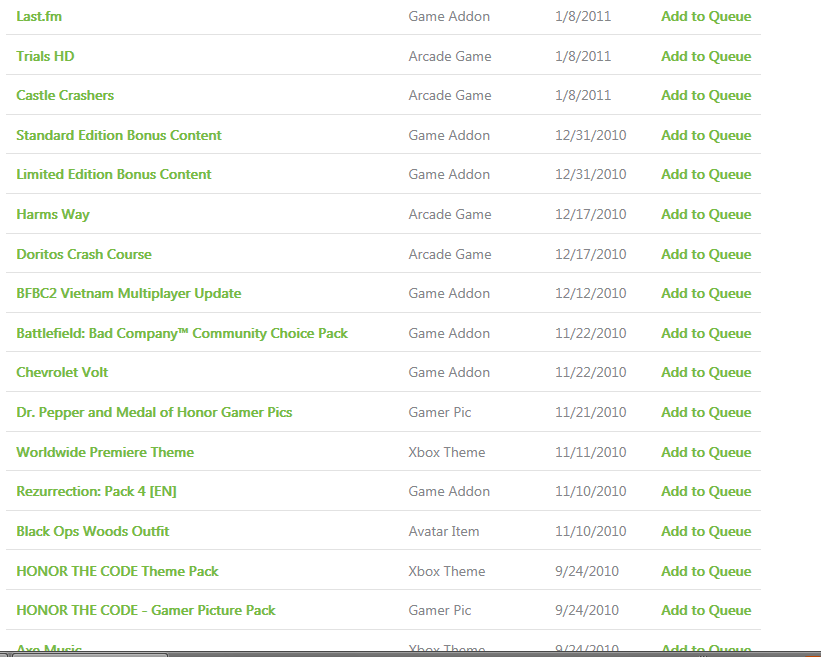The height and width of the screenshot is (657, 821).
Task: Open HONOR THE CODE Theme Pack link
Action: click(117, 571)
